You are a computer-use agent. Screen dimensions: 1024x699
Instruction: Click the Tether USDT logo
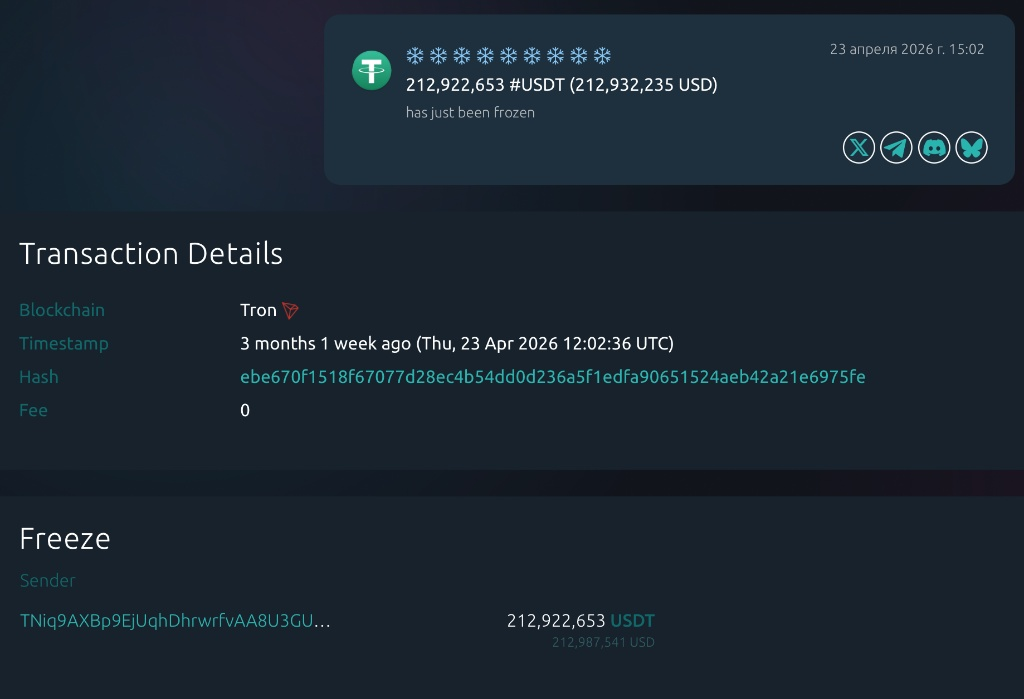372,71
